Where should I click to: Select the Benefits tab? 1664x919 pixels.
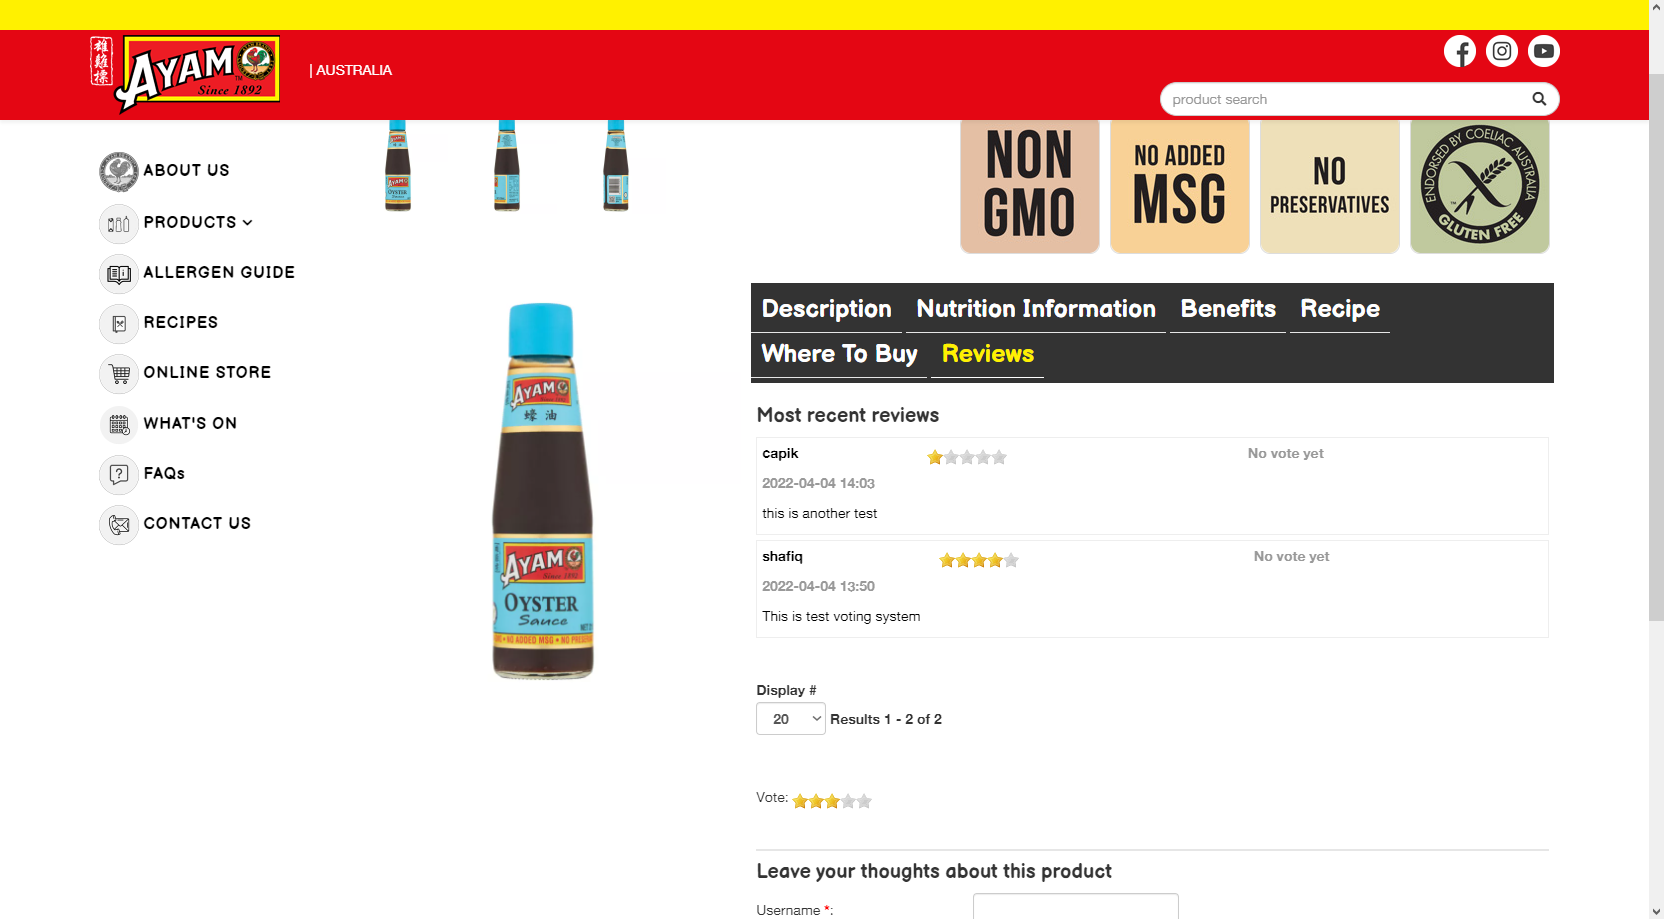click(x=1227, y=309)
